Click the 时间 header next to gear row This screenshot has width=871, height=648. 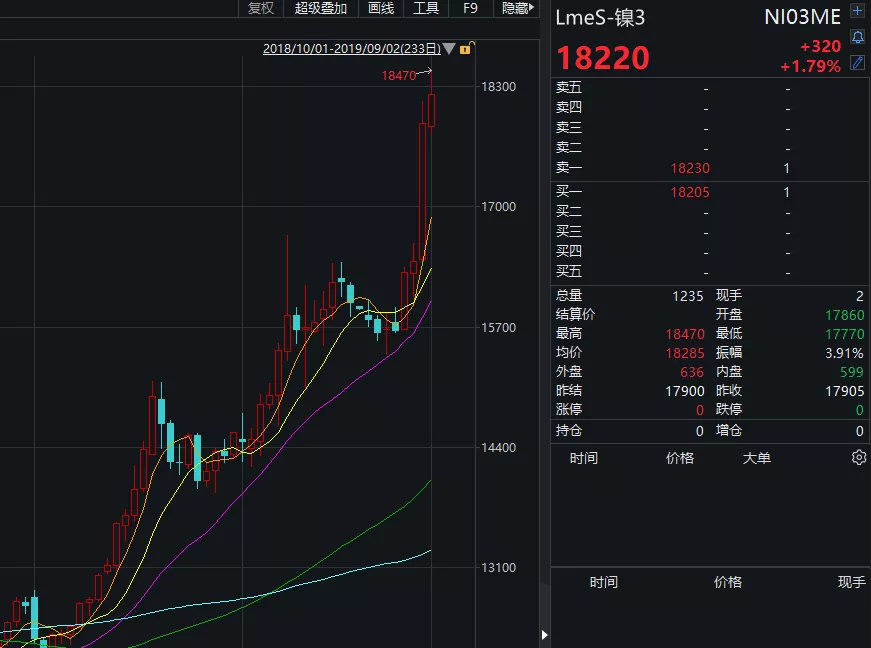point(584,458)
